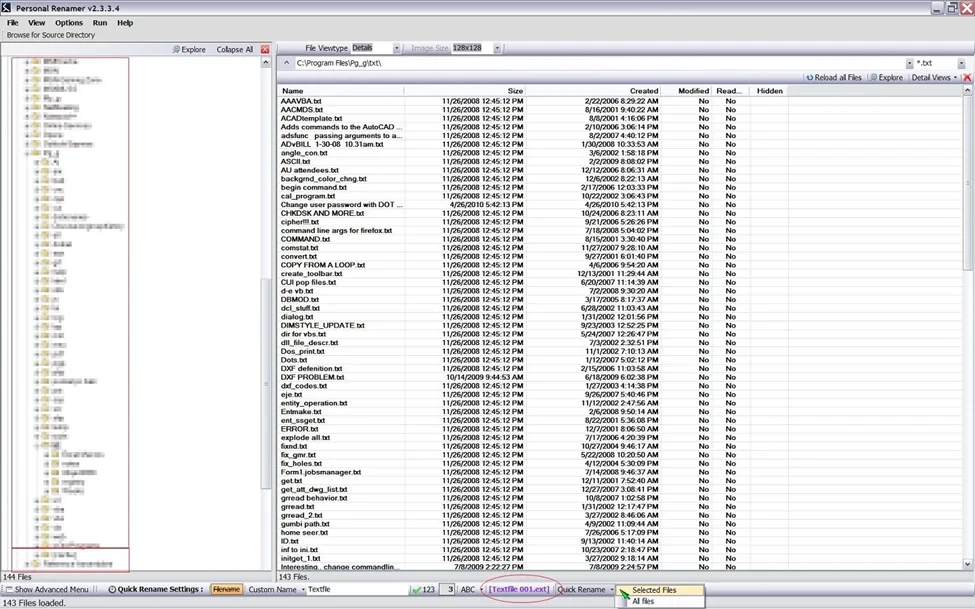Toggle Show Advanced Menu checkbox
The image size is (975, 609).
pos(9,590)
